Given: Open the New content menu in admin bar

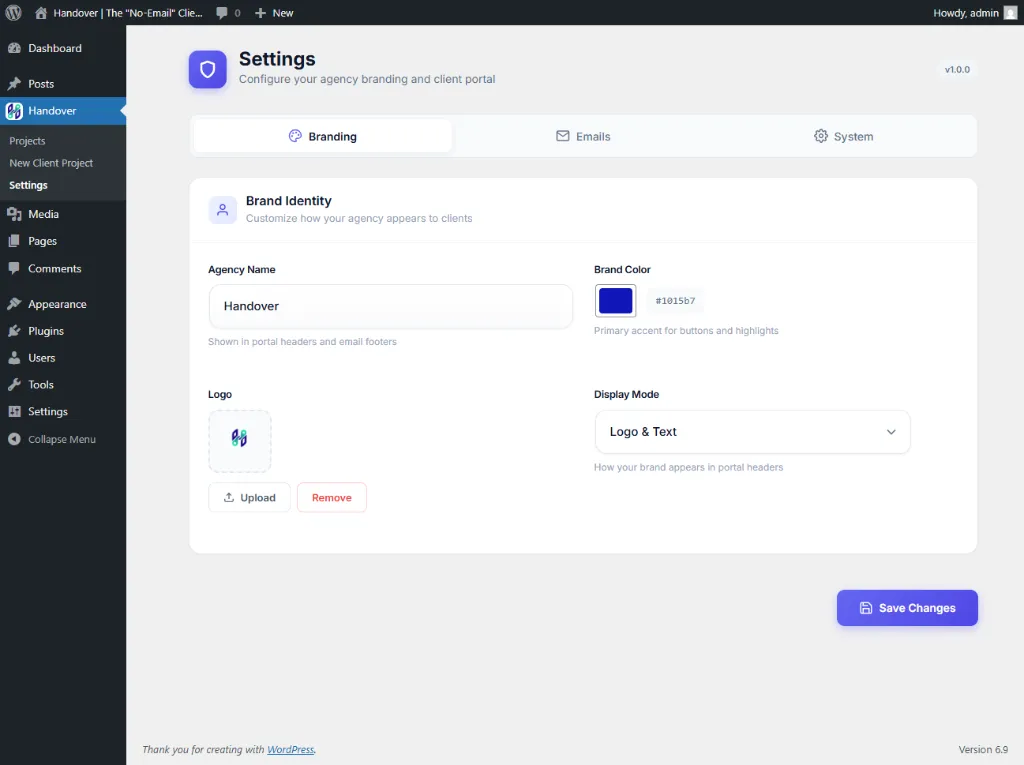Looking at the screenshot, I should (274, 13).
